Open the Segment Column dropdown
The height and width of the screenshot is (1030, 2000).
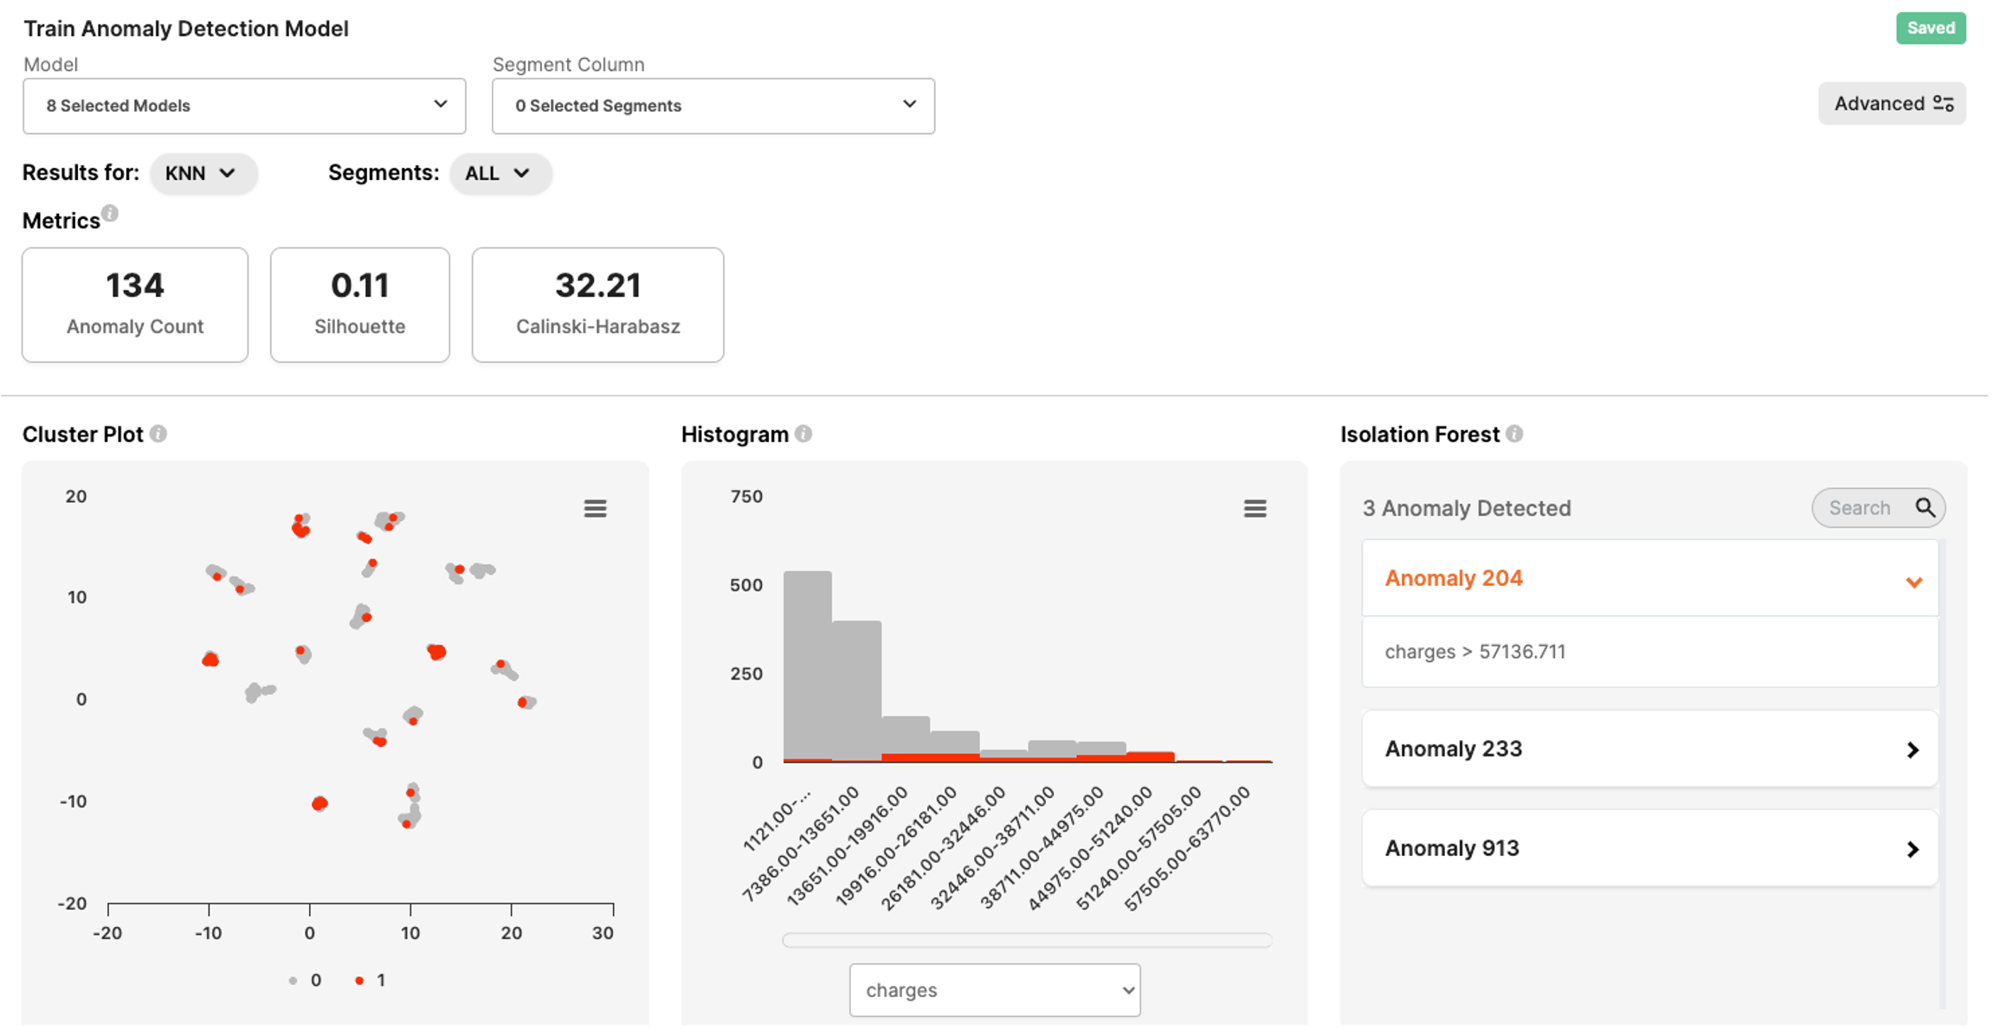713,106
